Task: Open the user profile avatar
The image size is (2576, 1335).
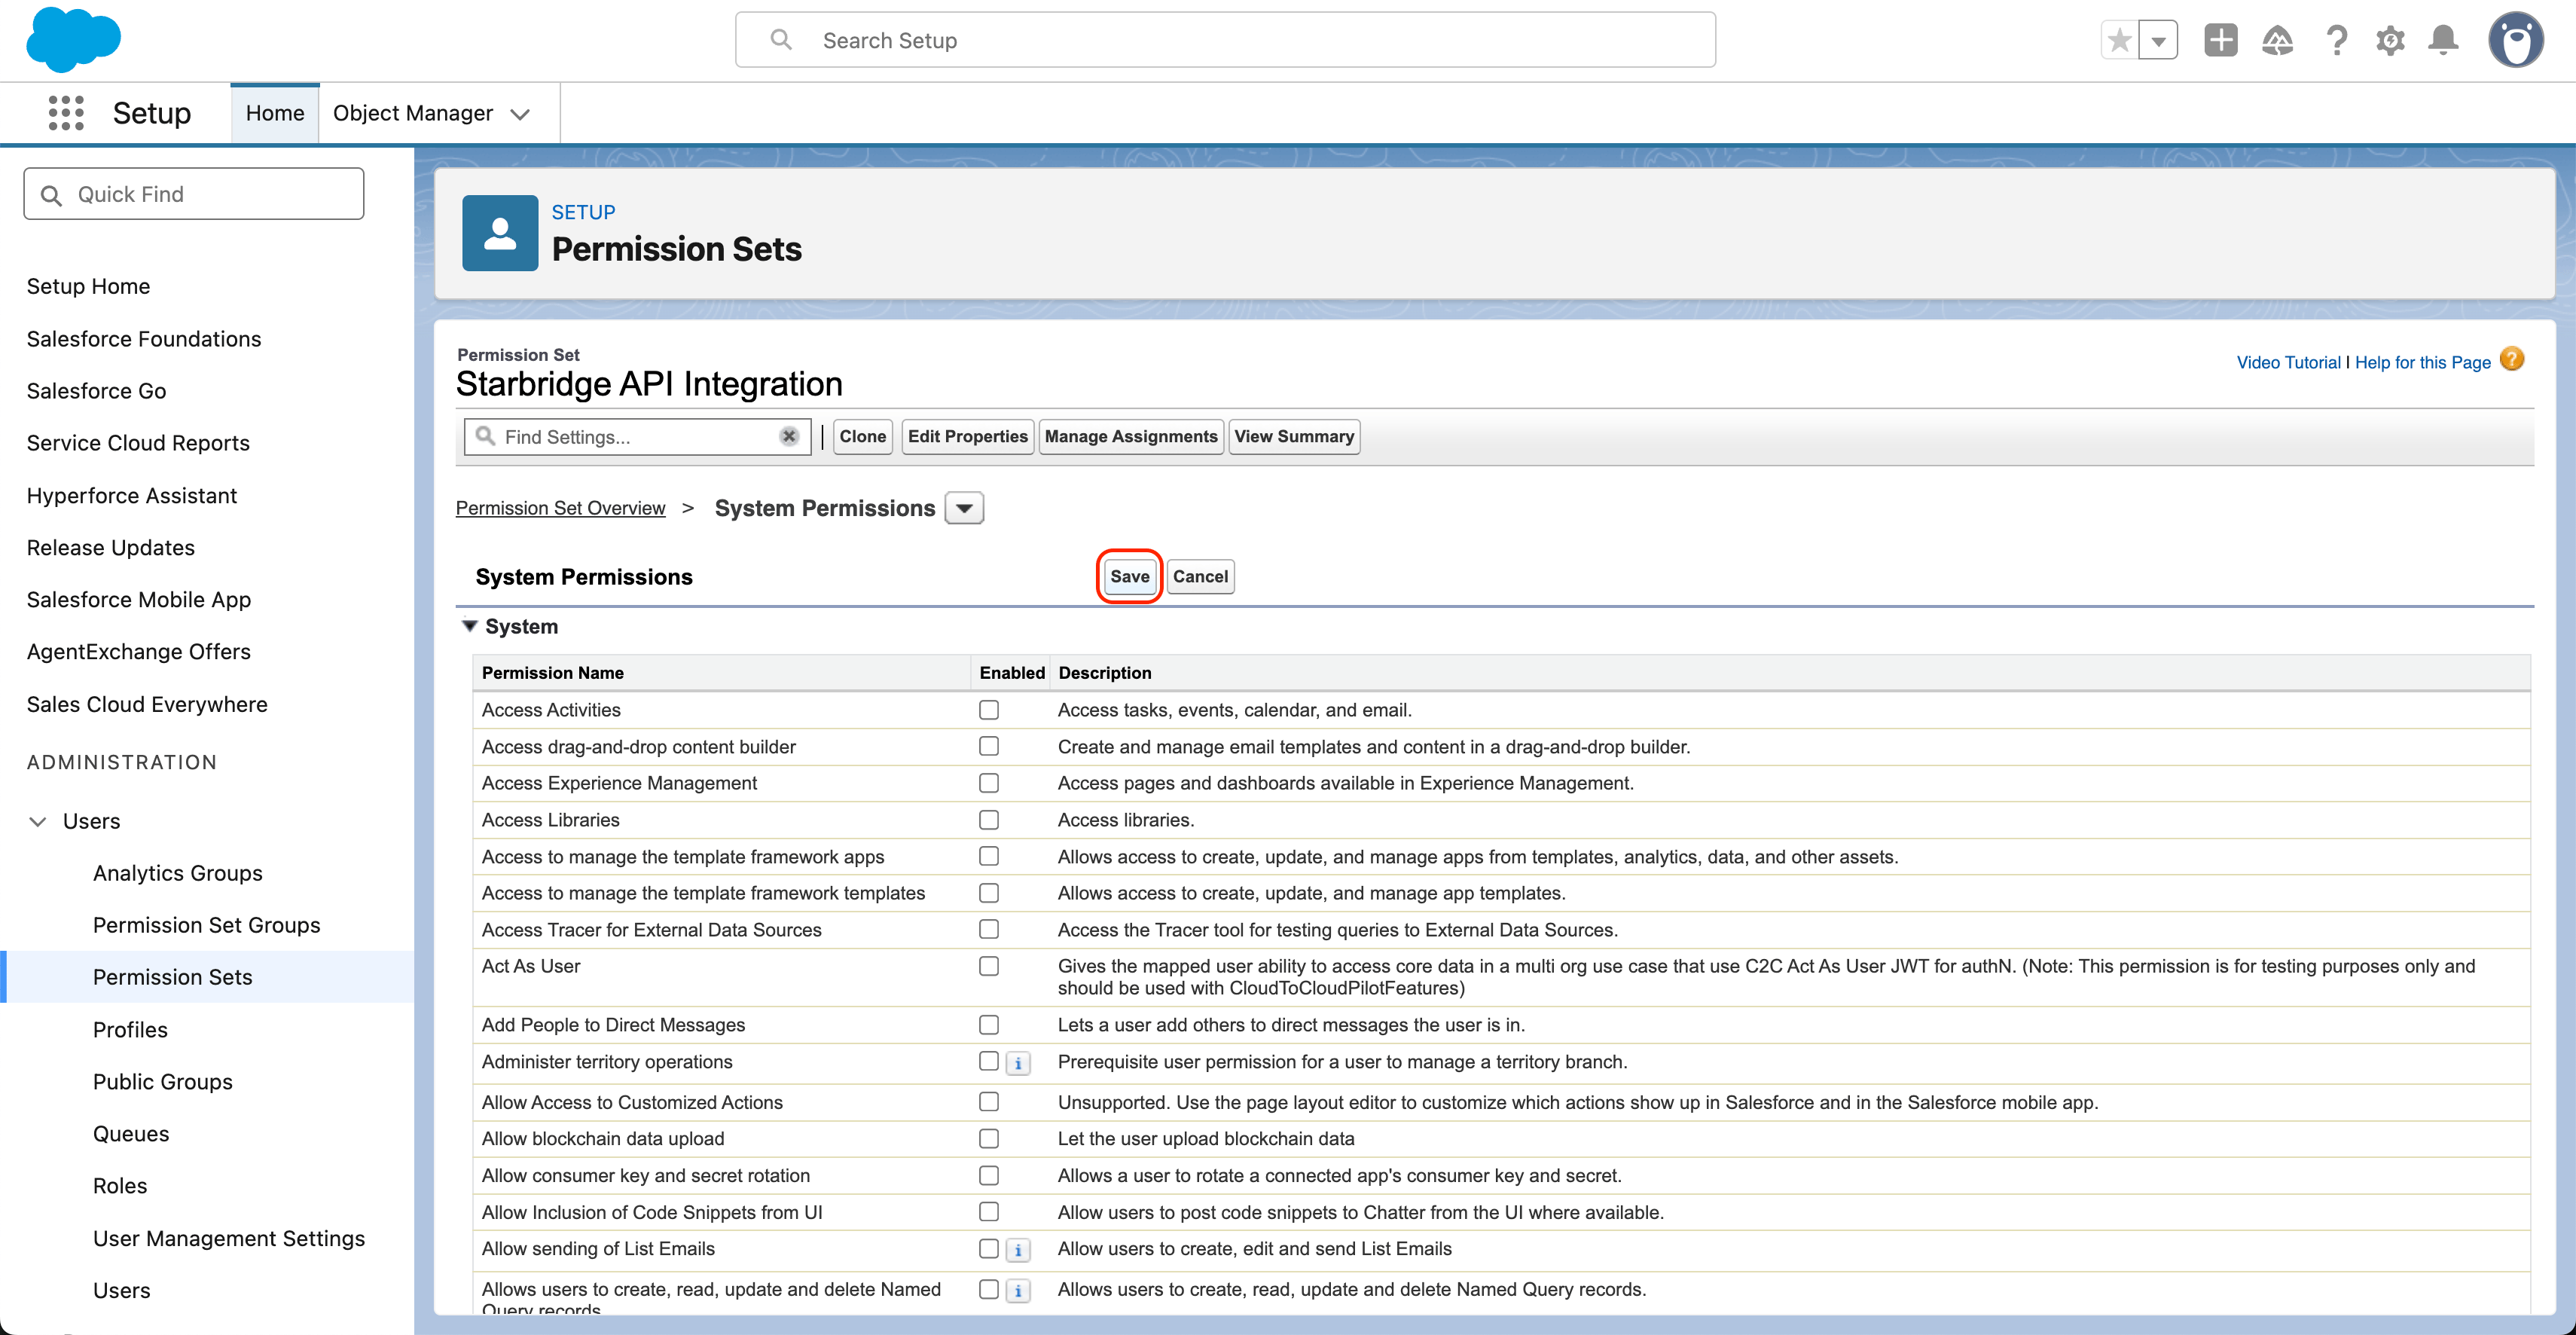Action: coord(2515,41)
